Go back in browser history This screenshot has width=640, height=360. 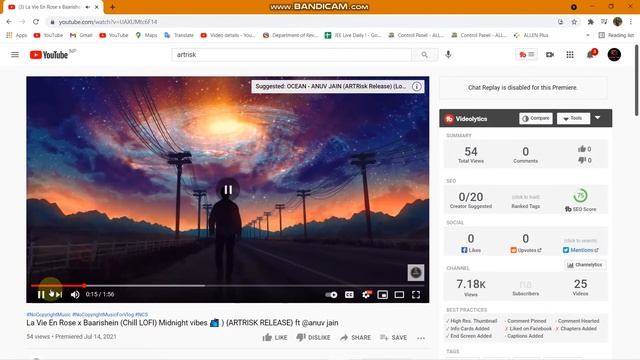[x=9, y=22]
